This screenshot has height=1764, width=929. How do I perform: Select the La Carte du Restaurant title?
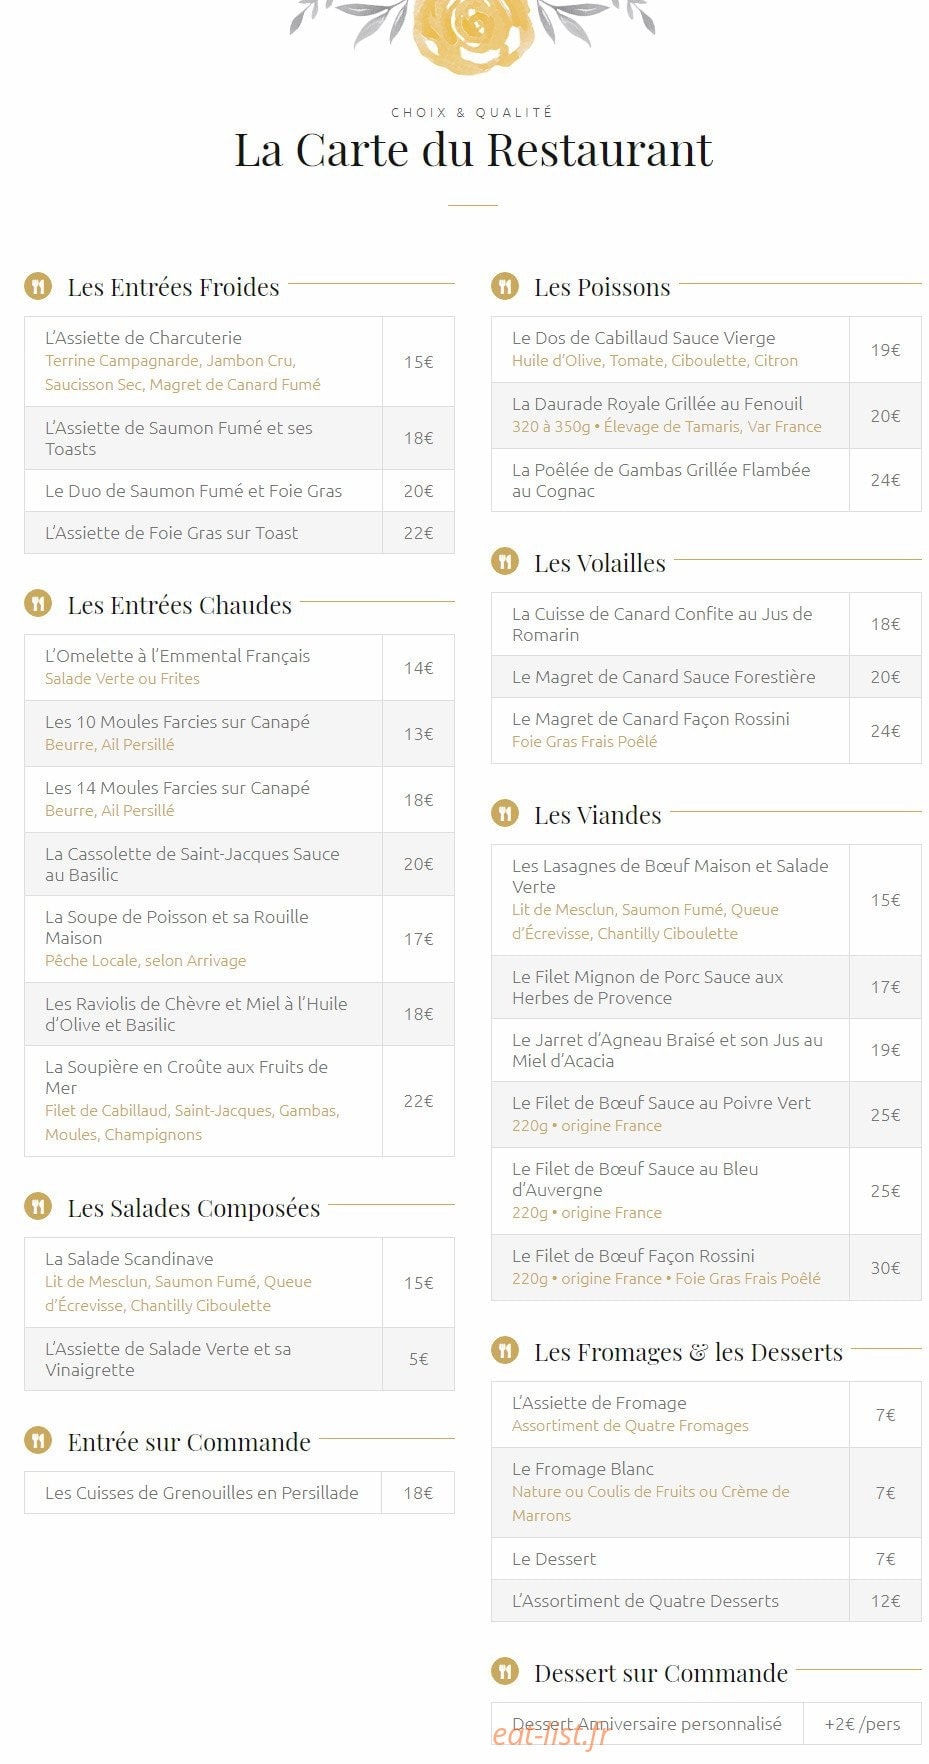pyautogui.click(x=473, y=150)
